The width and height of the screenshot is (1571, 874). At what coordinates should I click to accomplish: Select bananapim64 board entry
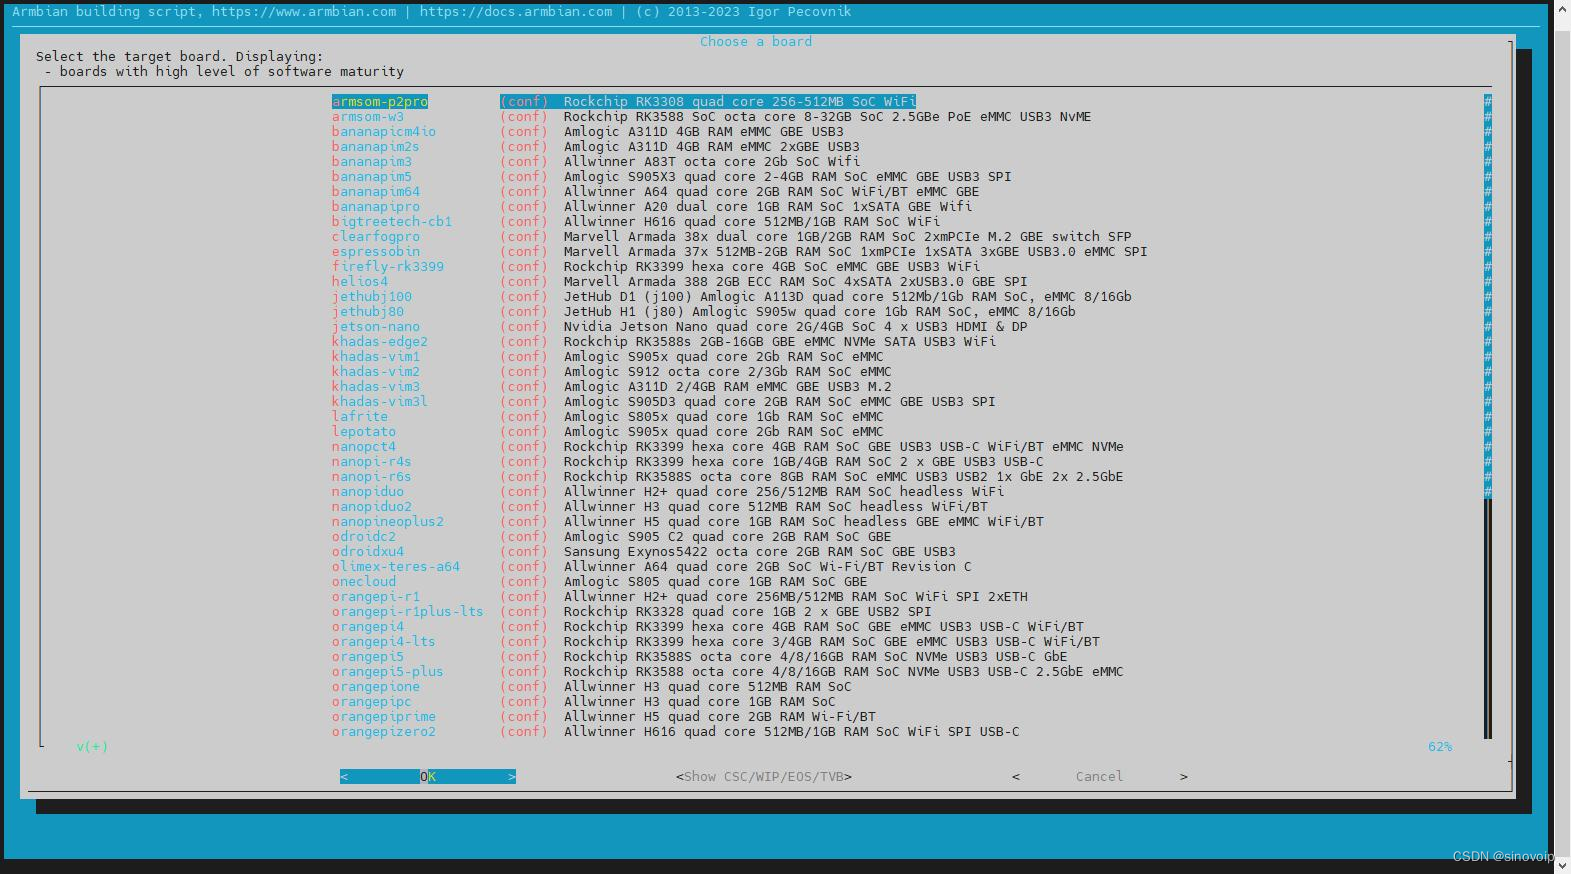(x=656, y=191)
